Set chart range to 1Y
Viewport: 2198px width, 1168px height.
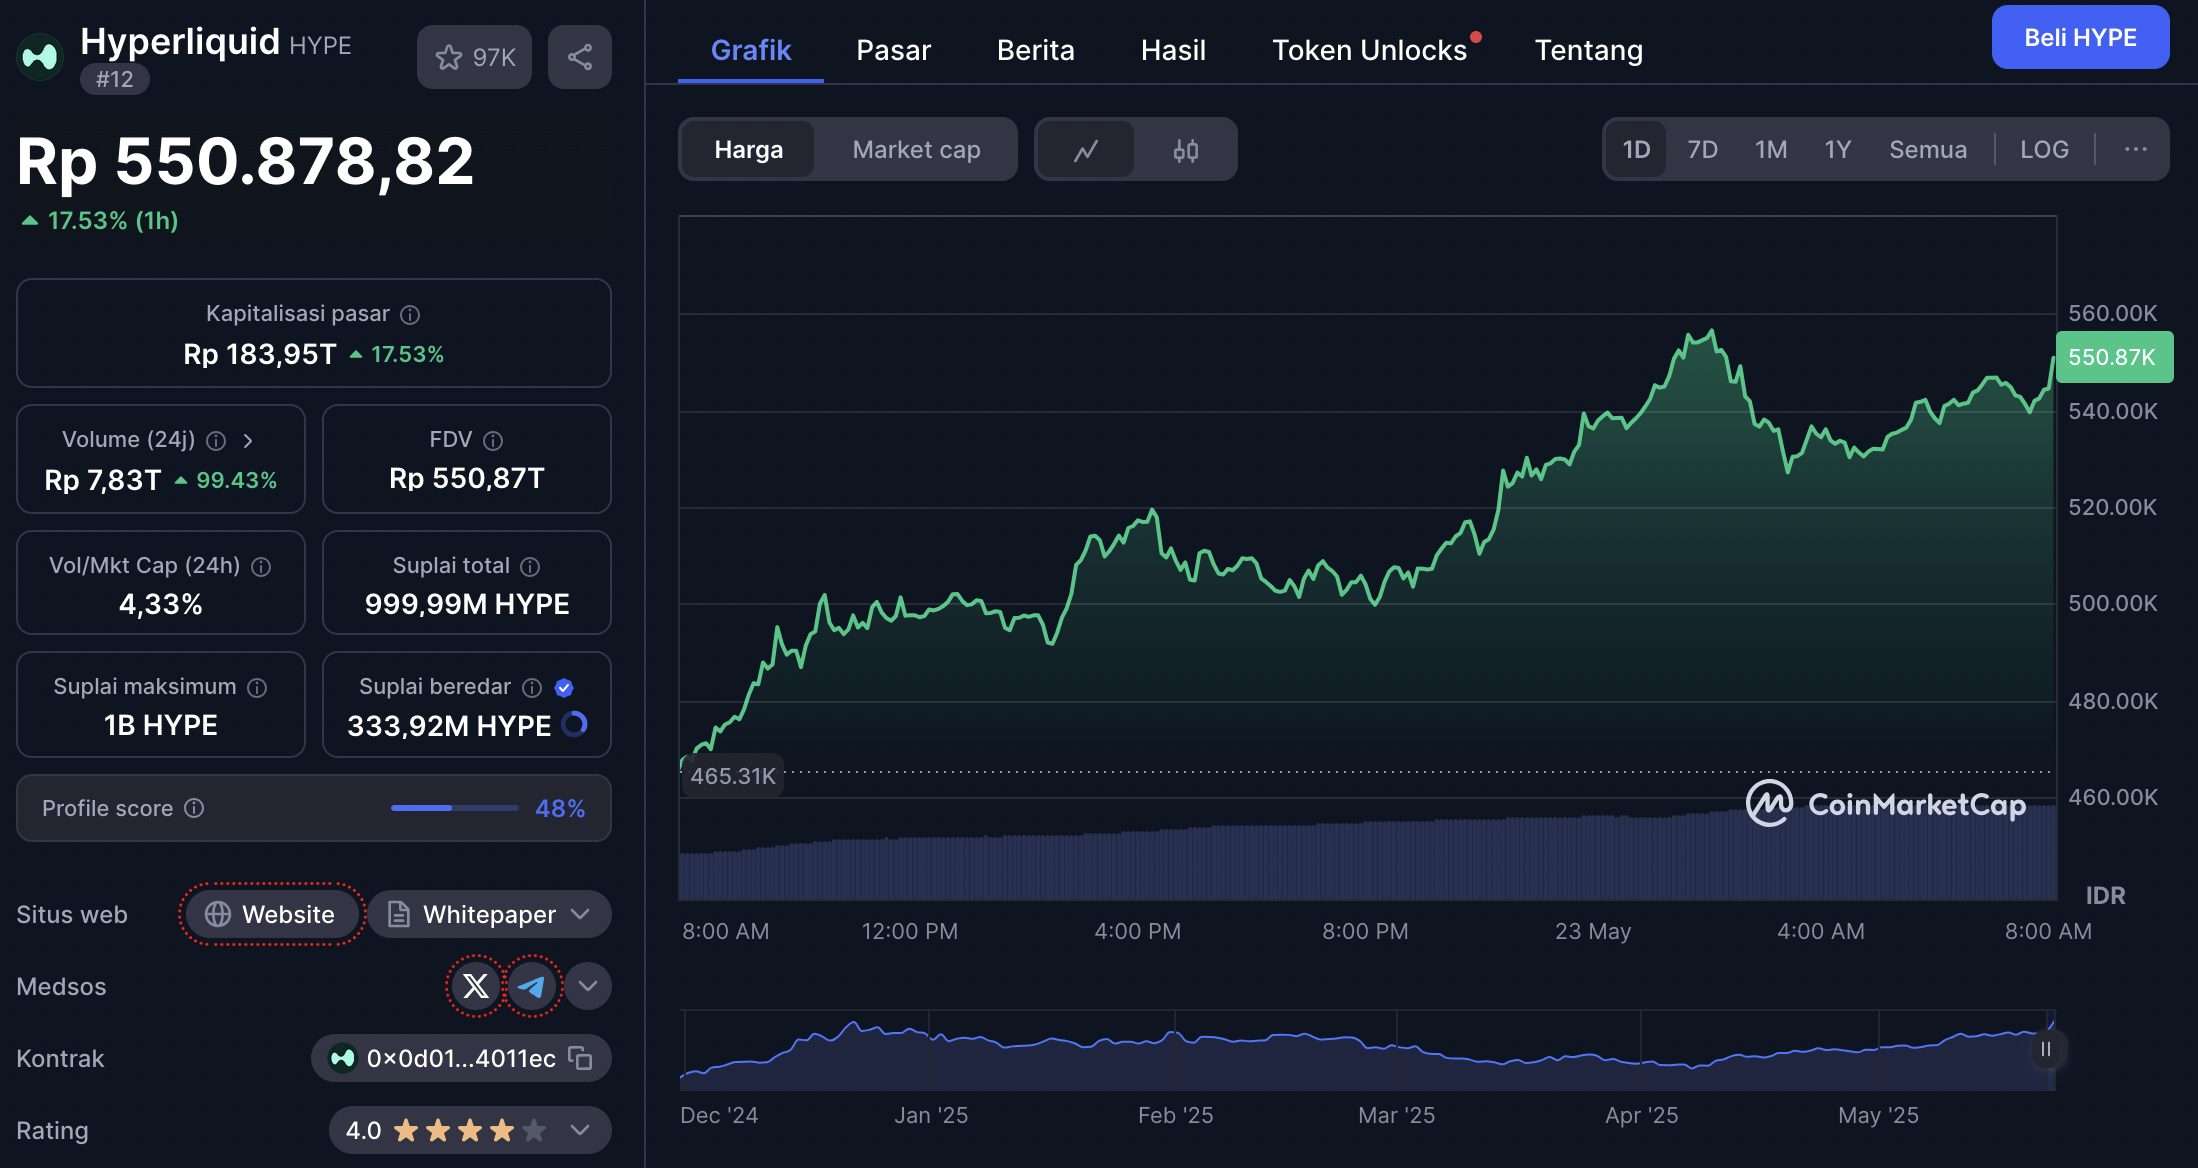click(1838, 150)
